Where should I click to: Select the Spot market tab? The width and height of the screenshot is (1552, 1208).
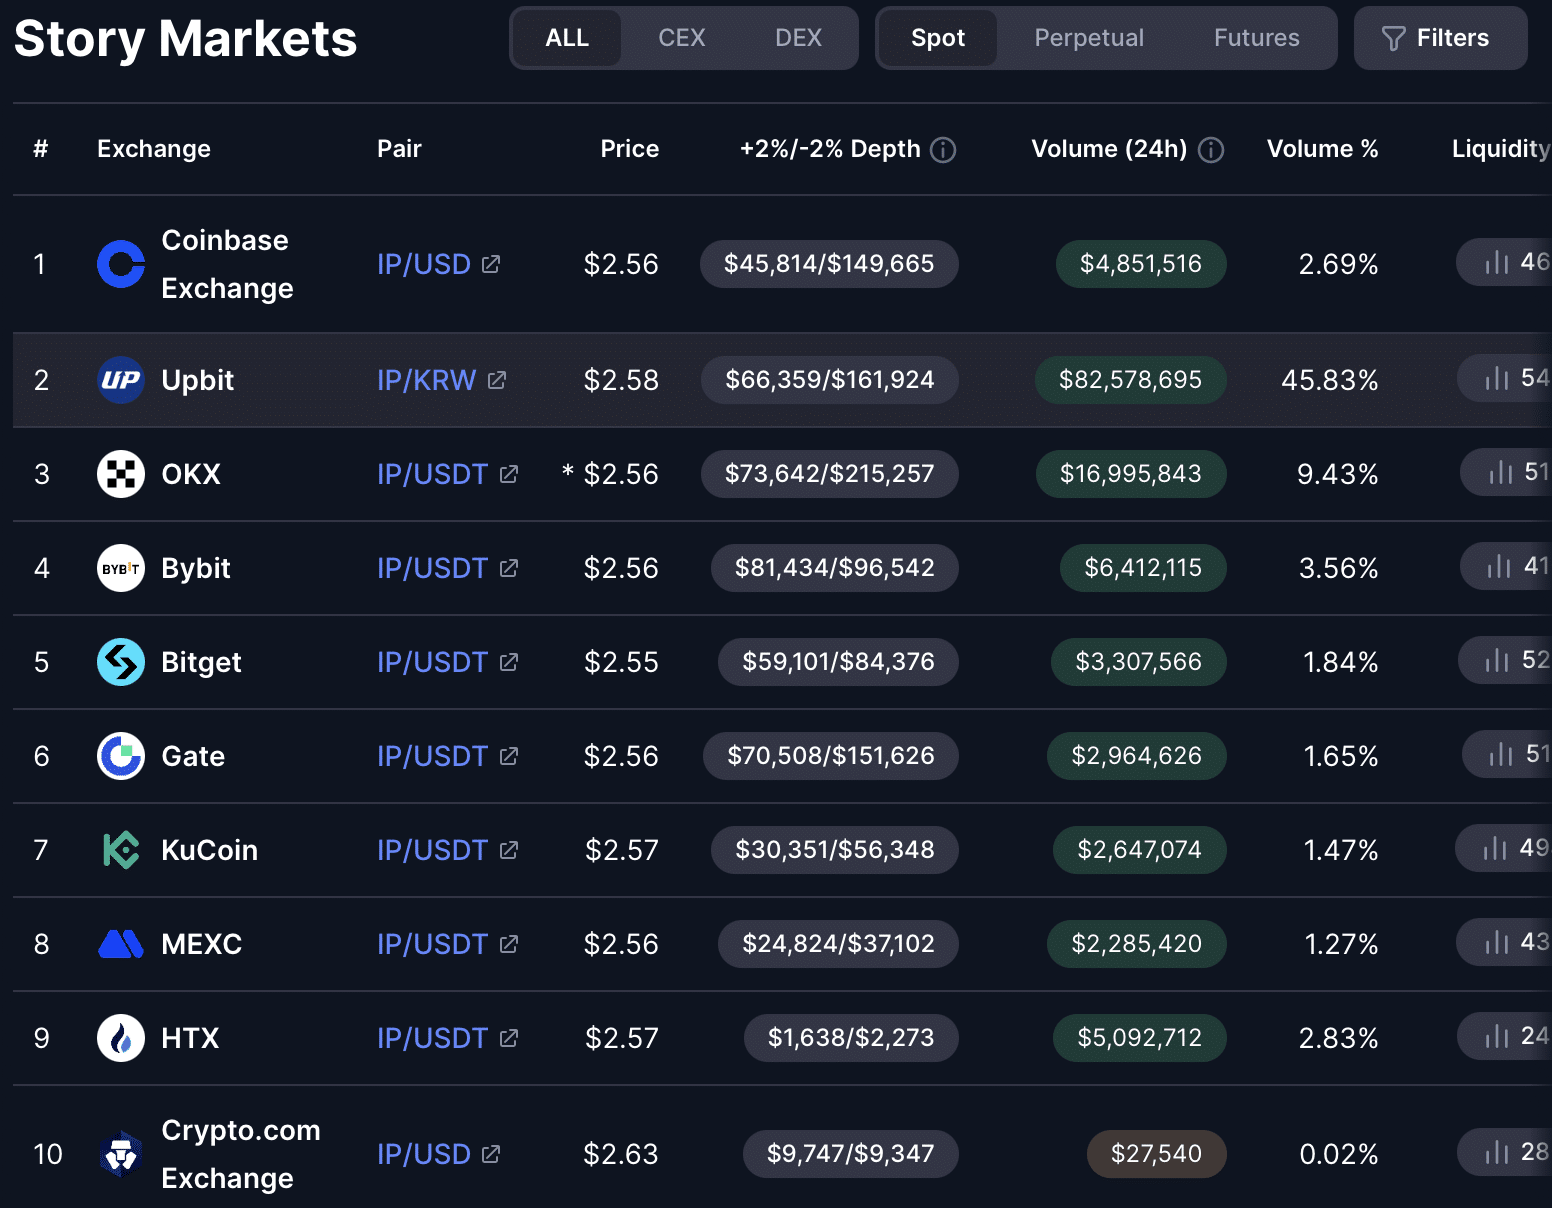click(x=938, y=38)
